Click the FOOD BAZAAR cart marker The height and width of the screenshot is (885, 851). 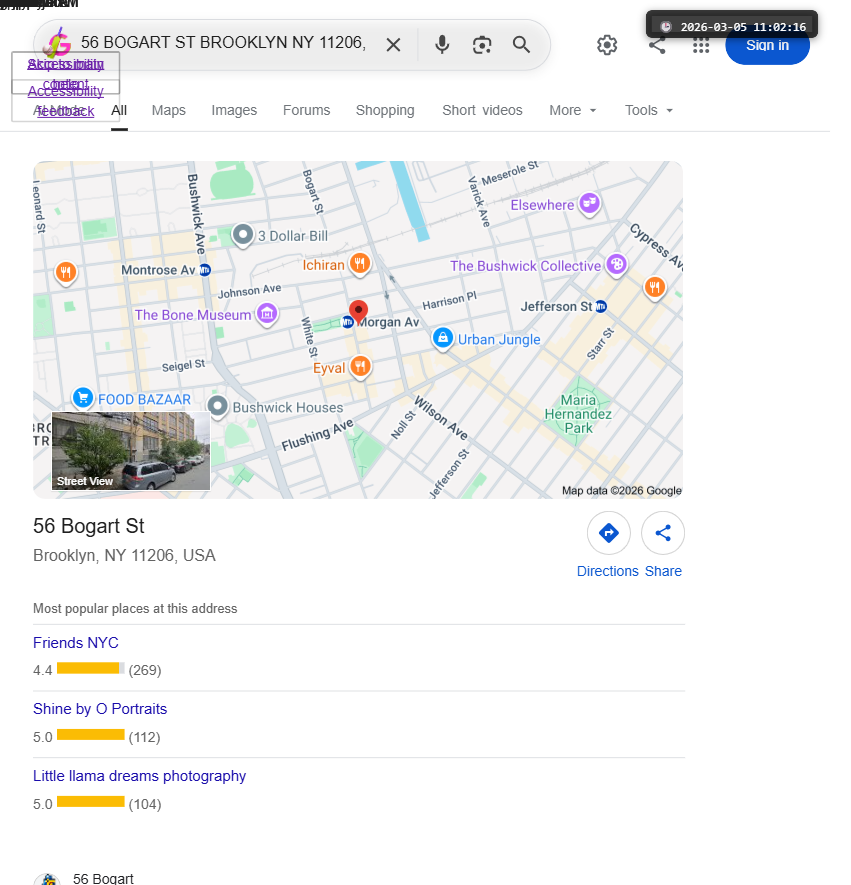[x=83, y=398]
